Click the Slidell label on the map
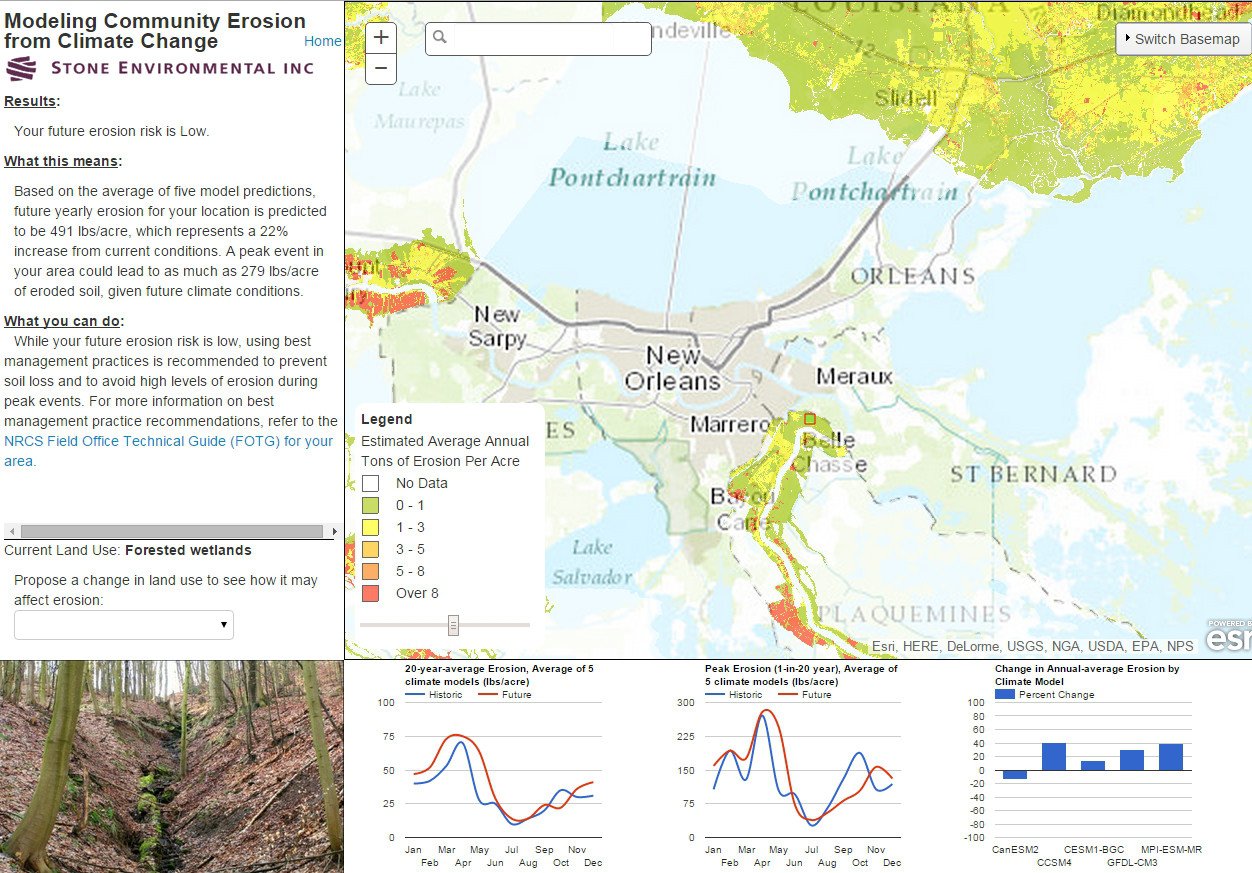This screenshot has width=1252, height=873. [906, 97]
